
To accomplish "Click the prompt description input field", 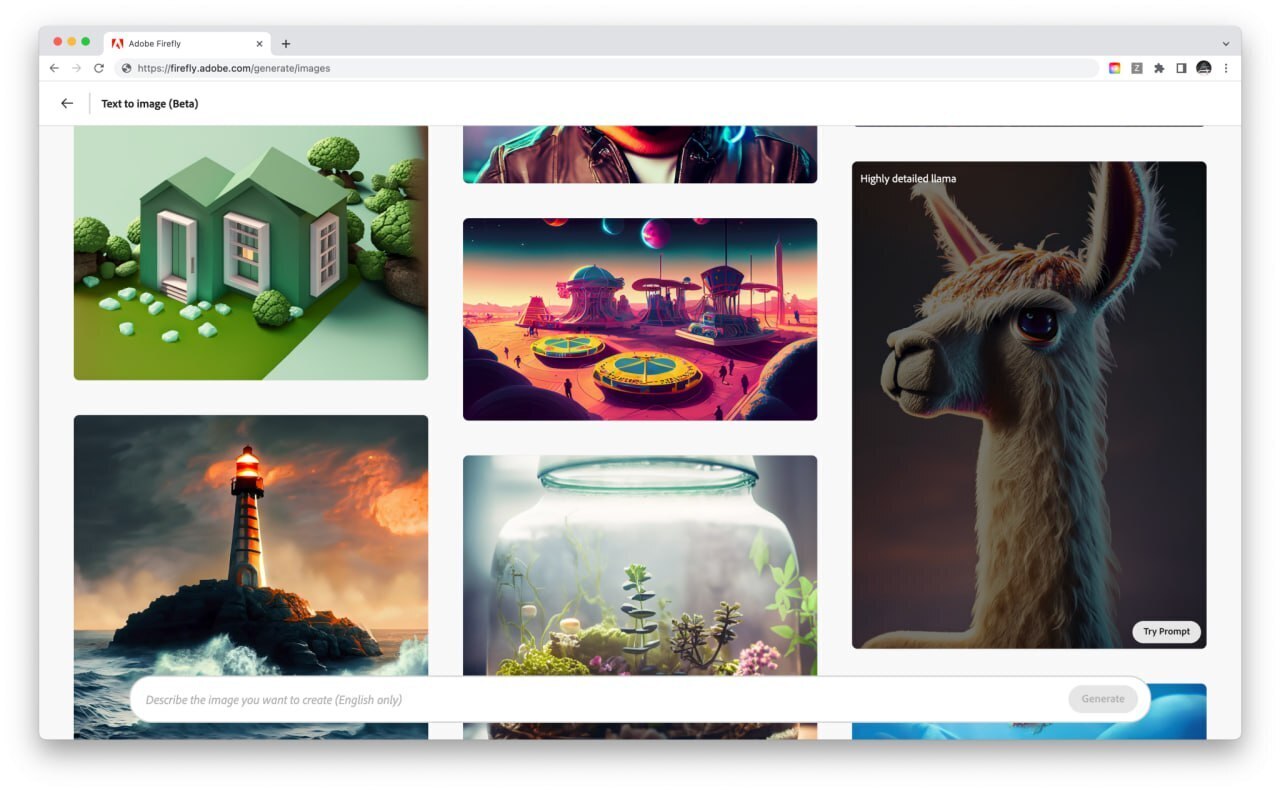I will click(x=600, y=699).
